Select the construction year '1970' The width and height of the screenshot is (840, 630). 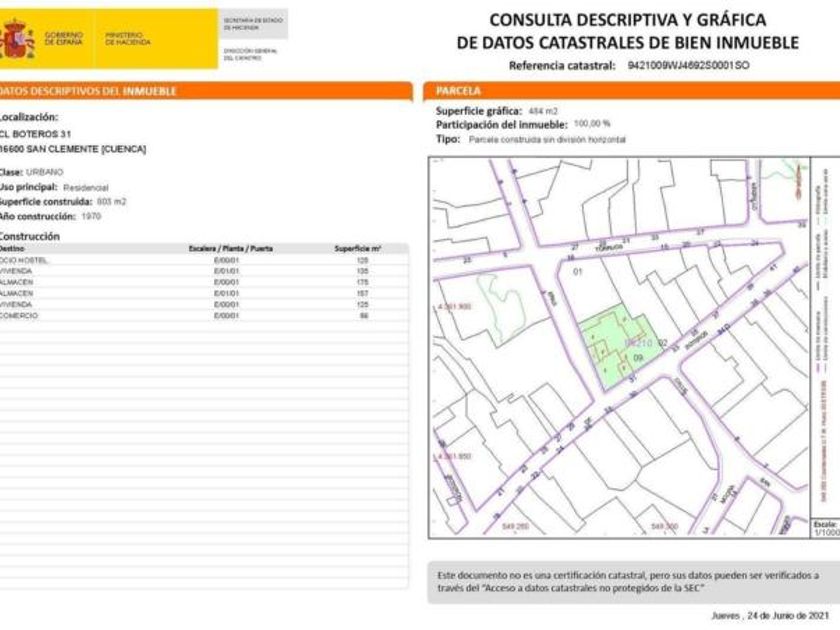tap(91, 216)
